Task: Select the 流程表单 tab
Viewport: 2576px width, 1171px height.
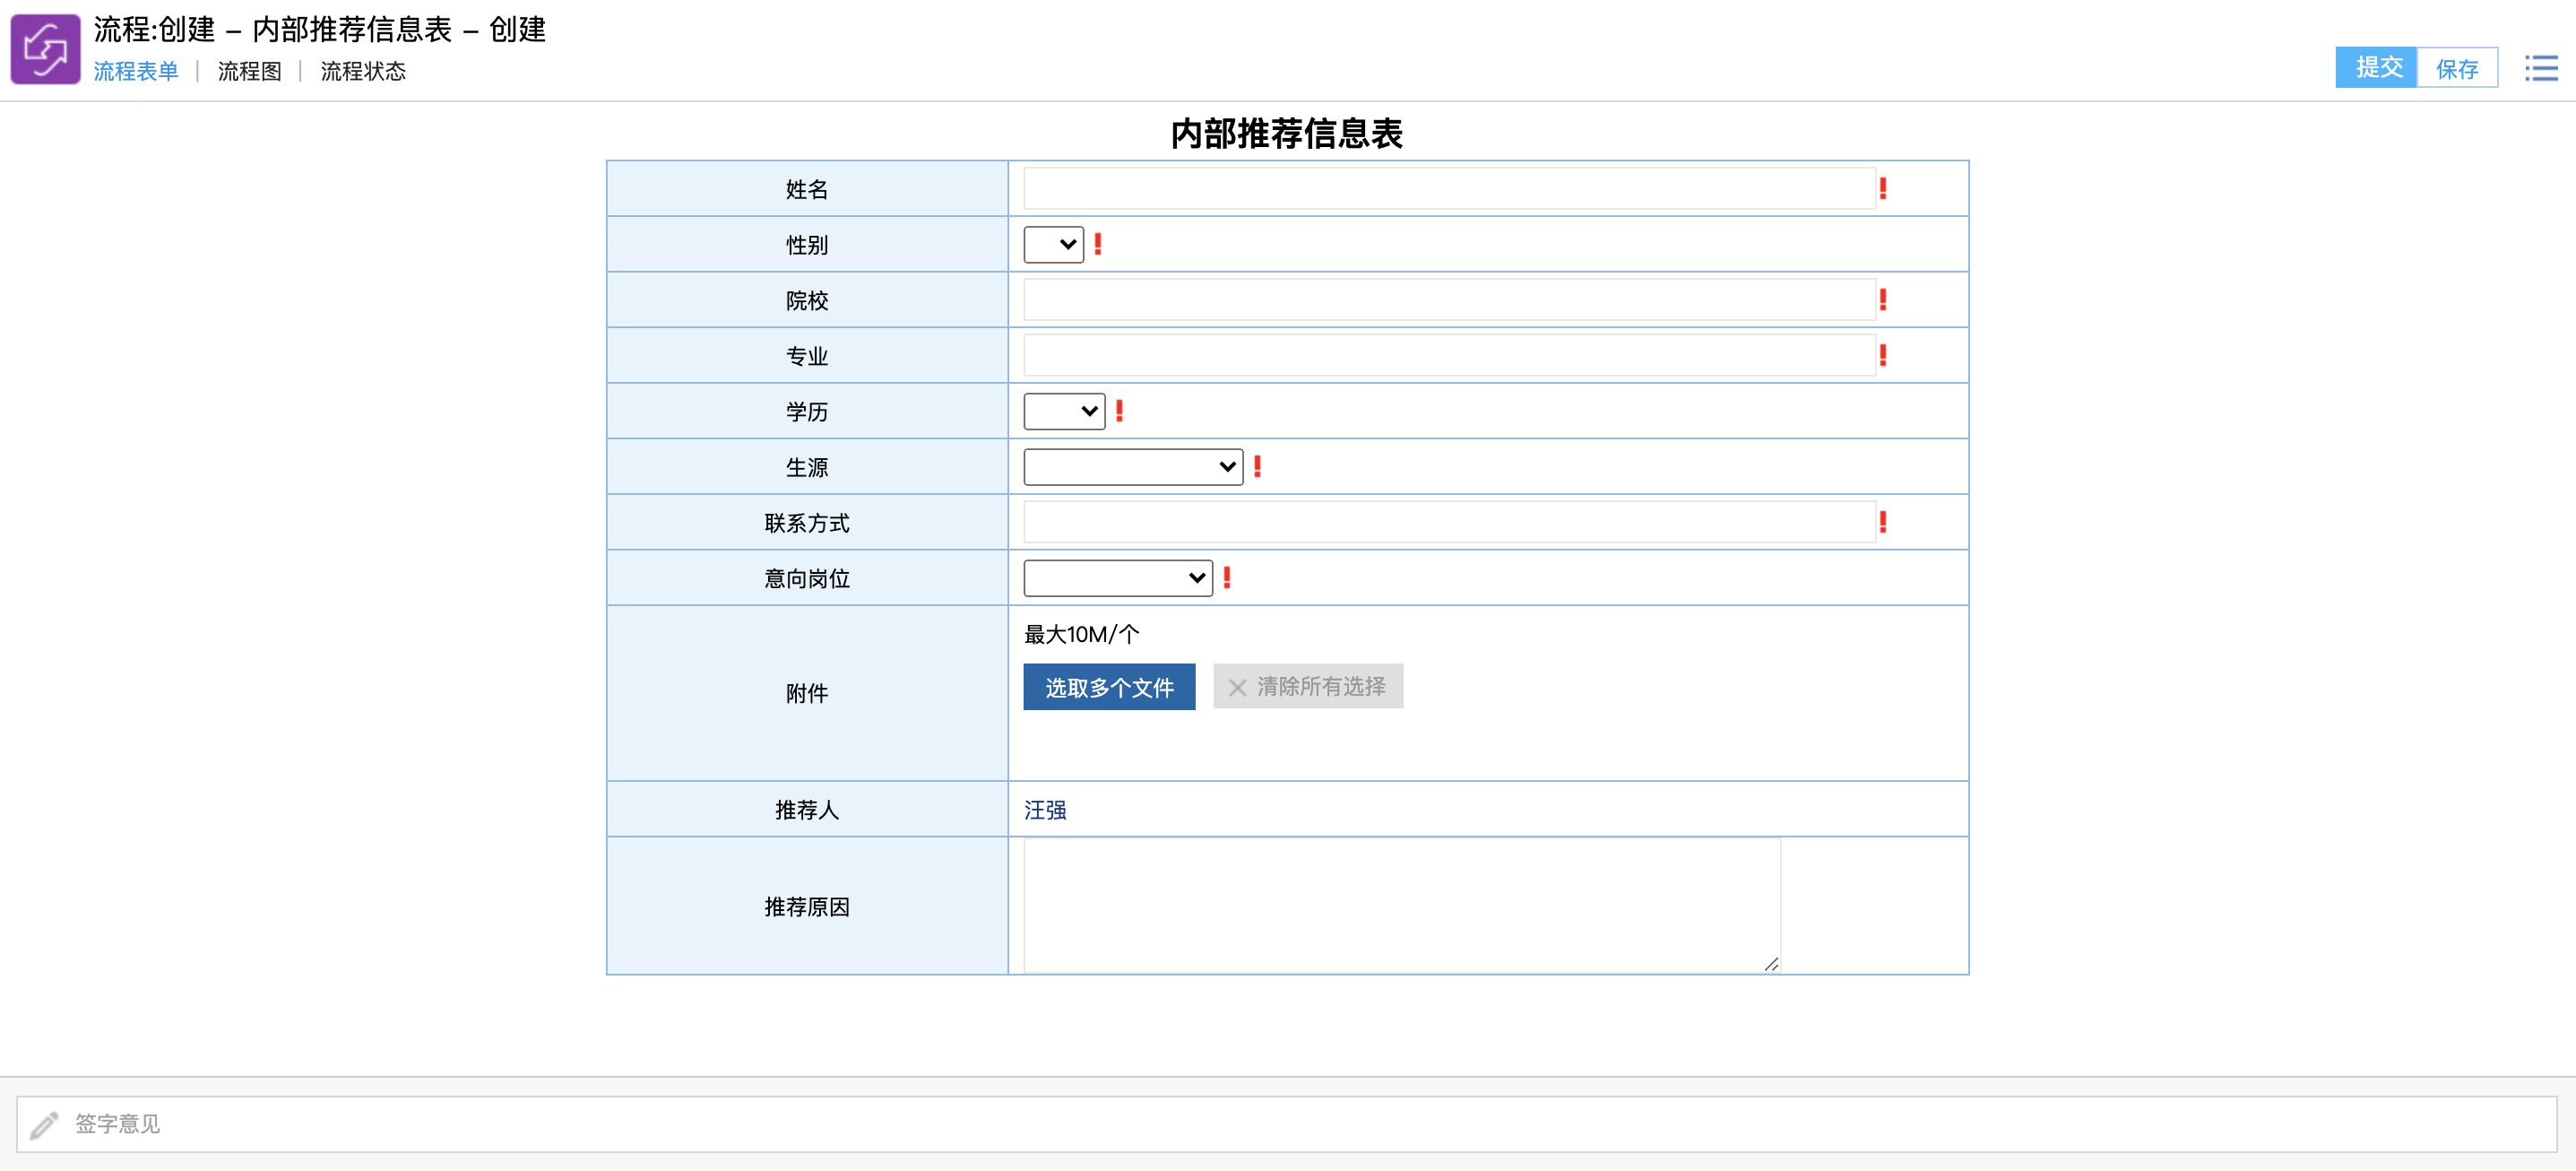Action: pyautogui.click(x=136, y=71)
